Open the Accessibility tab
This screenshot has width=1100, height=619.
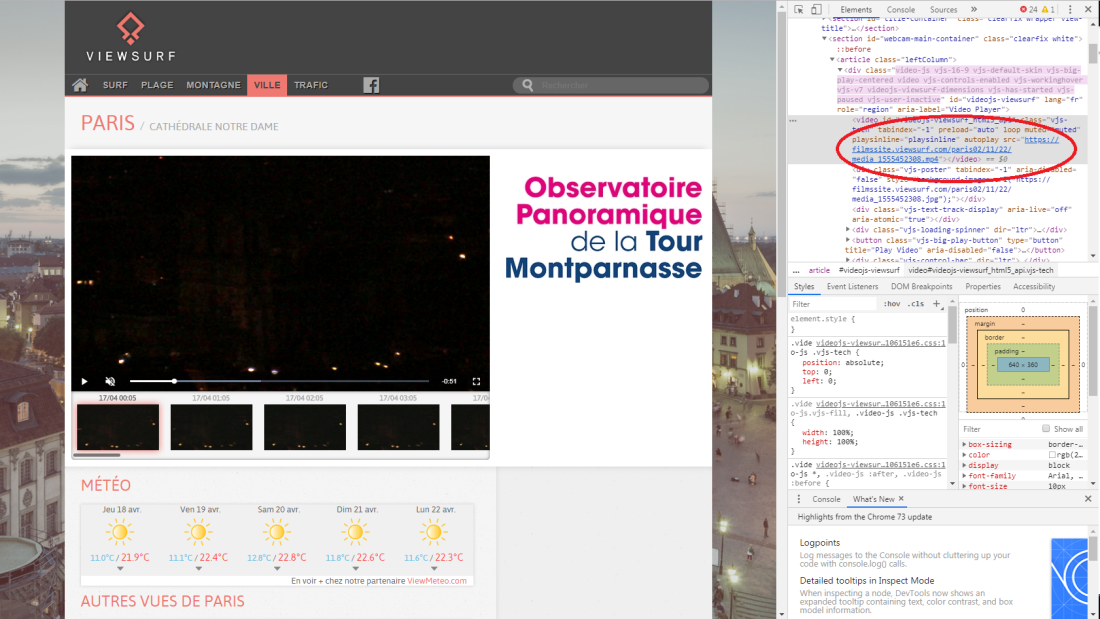tap(1034, 286)
